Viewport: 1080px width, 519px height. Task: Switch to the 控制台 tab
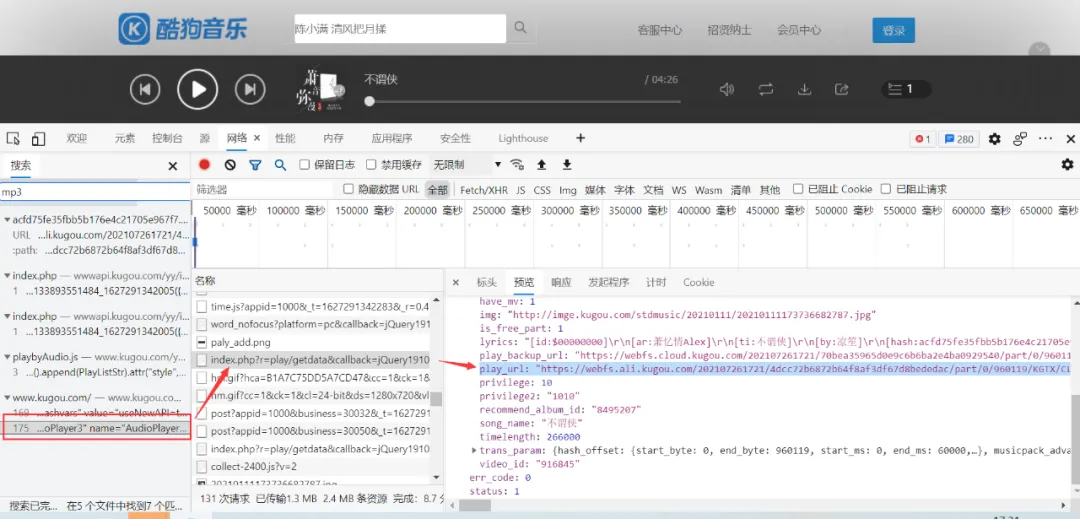pyautogui.click(x=167, y=138)
